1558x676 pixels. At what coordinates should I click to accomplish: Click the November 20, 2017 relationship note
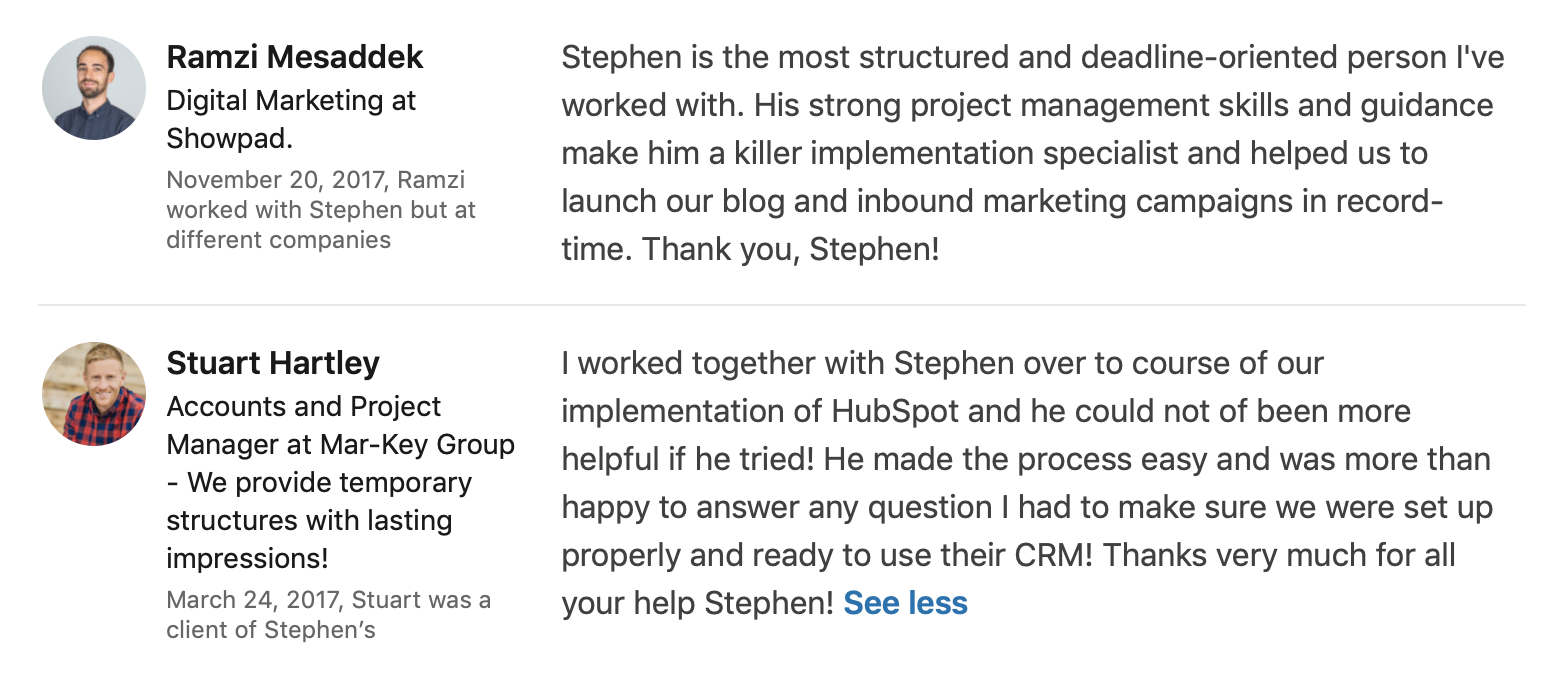point(321,210)
